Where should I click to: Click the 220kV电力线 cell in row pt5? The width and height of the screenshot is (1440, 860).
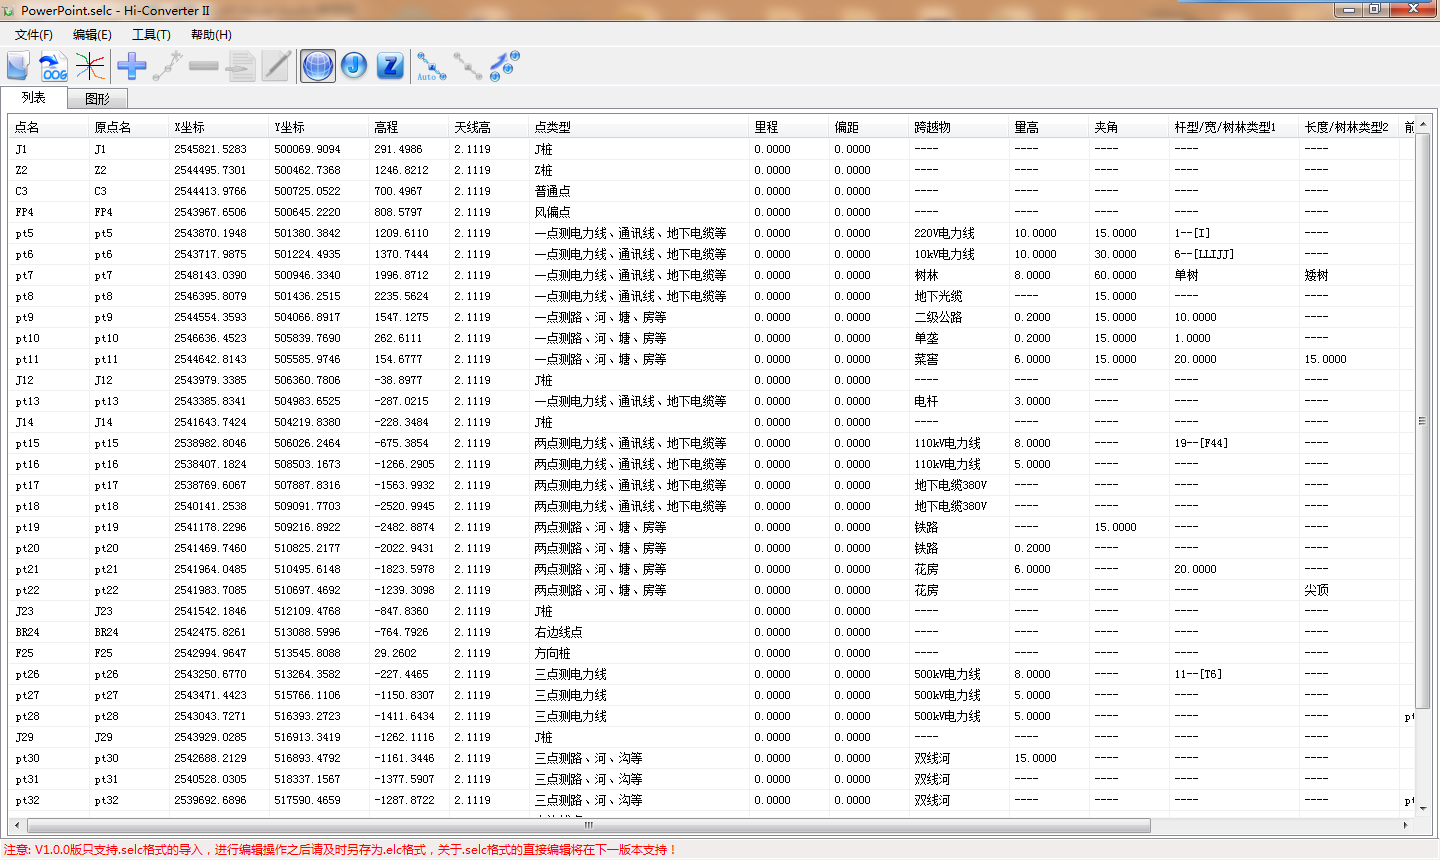point(944,233)
